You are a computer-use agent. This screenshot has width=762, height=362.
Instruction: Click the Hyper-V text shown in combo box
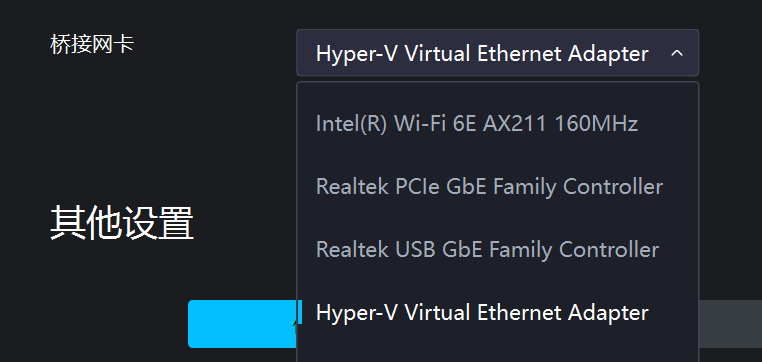357,54
